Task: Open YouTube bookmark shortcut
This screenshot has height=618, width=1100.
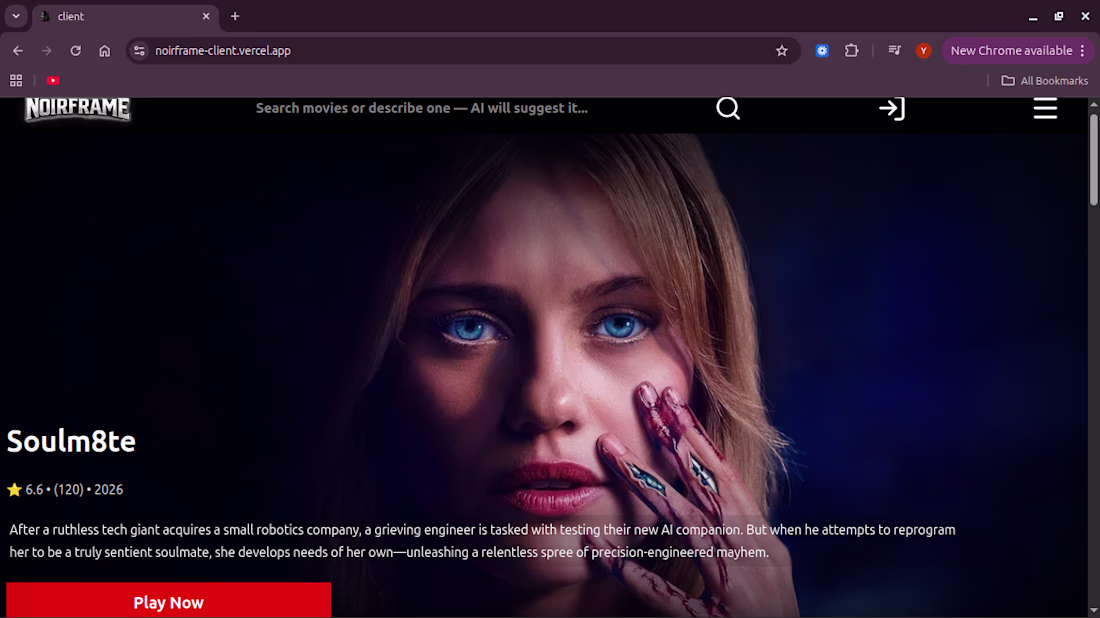Action: tap(53, 81)
